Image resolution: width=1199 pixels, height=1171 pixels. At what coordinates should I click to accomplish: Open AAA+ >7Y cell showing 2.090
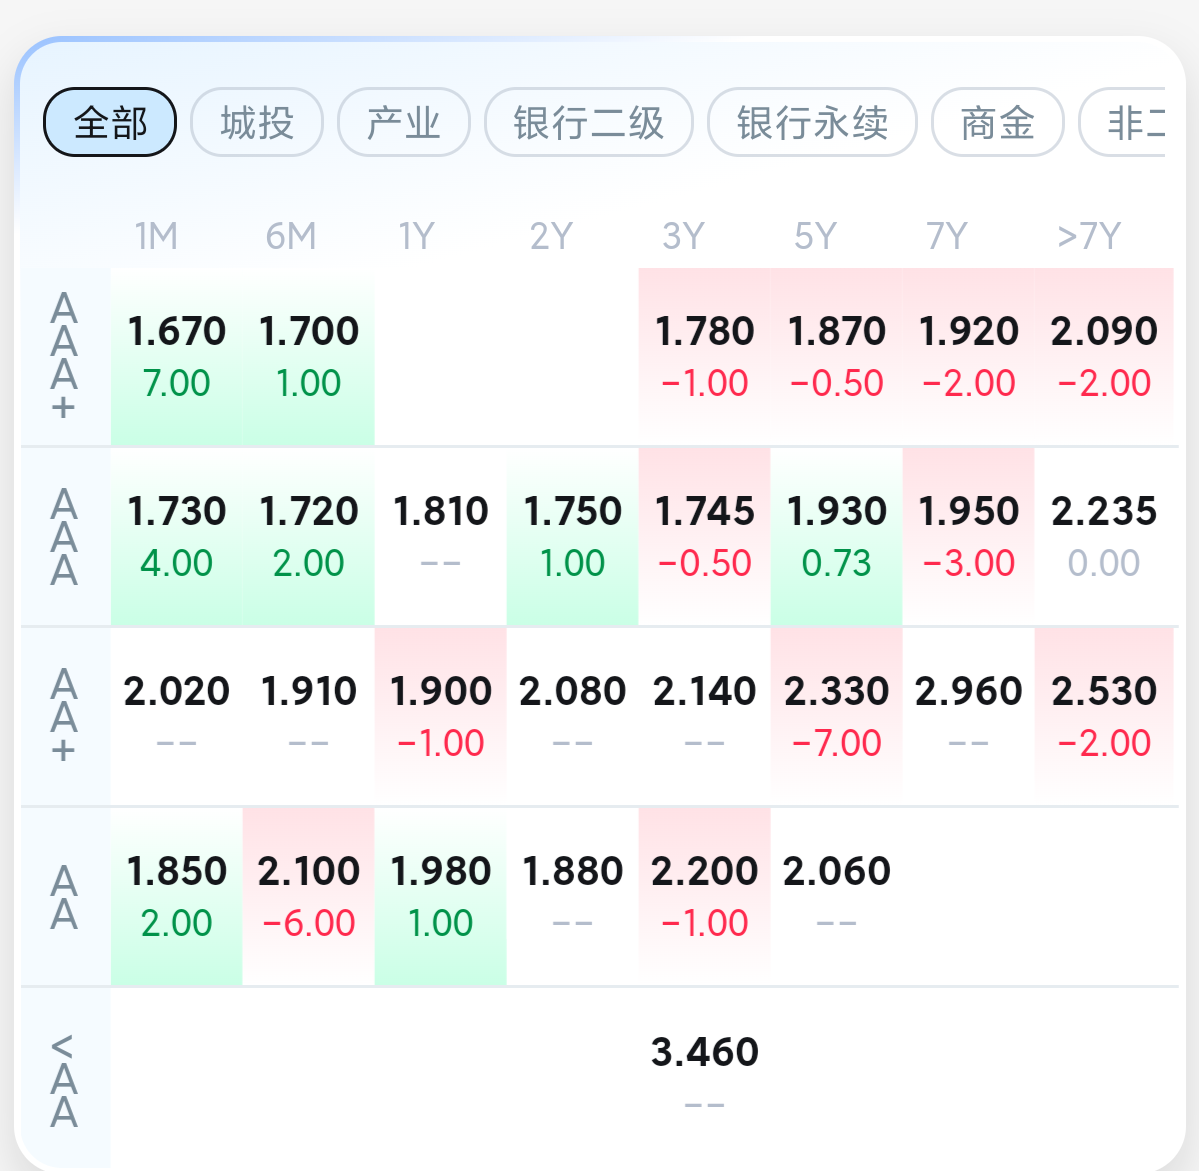(x=1104, y=356)
